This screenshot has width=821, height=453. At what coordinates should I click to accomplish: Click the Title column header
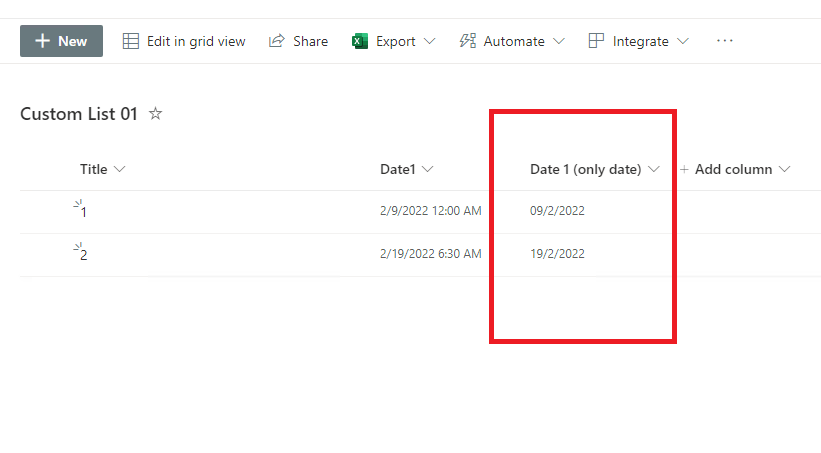tap(93, 169)
